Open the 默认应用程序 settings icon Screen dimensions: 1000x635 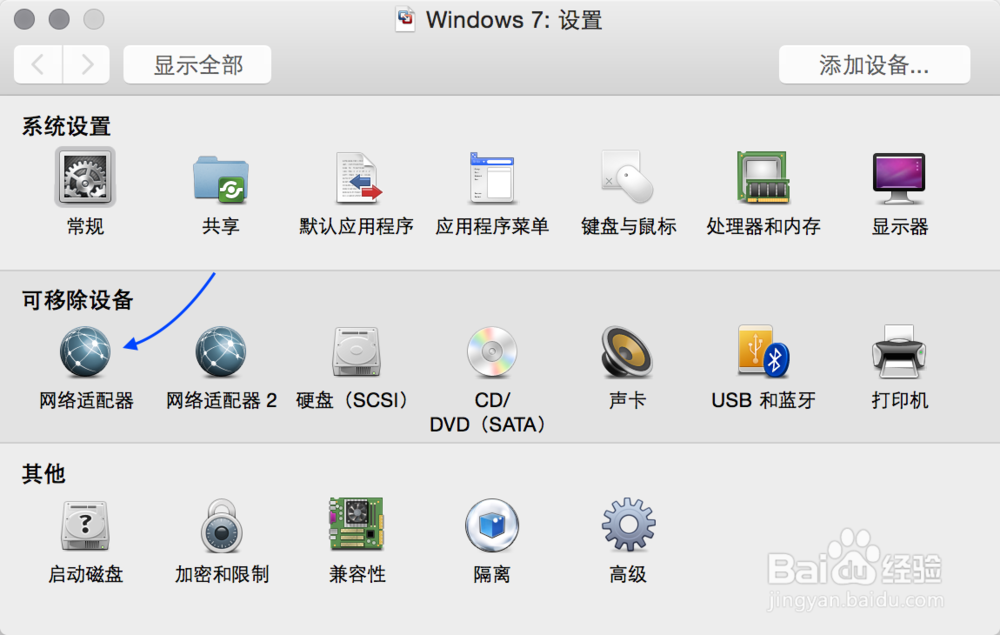(358, 178)
